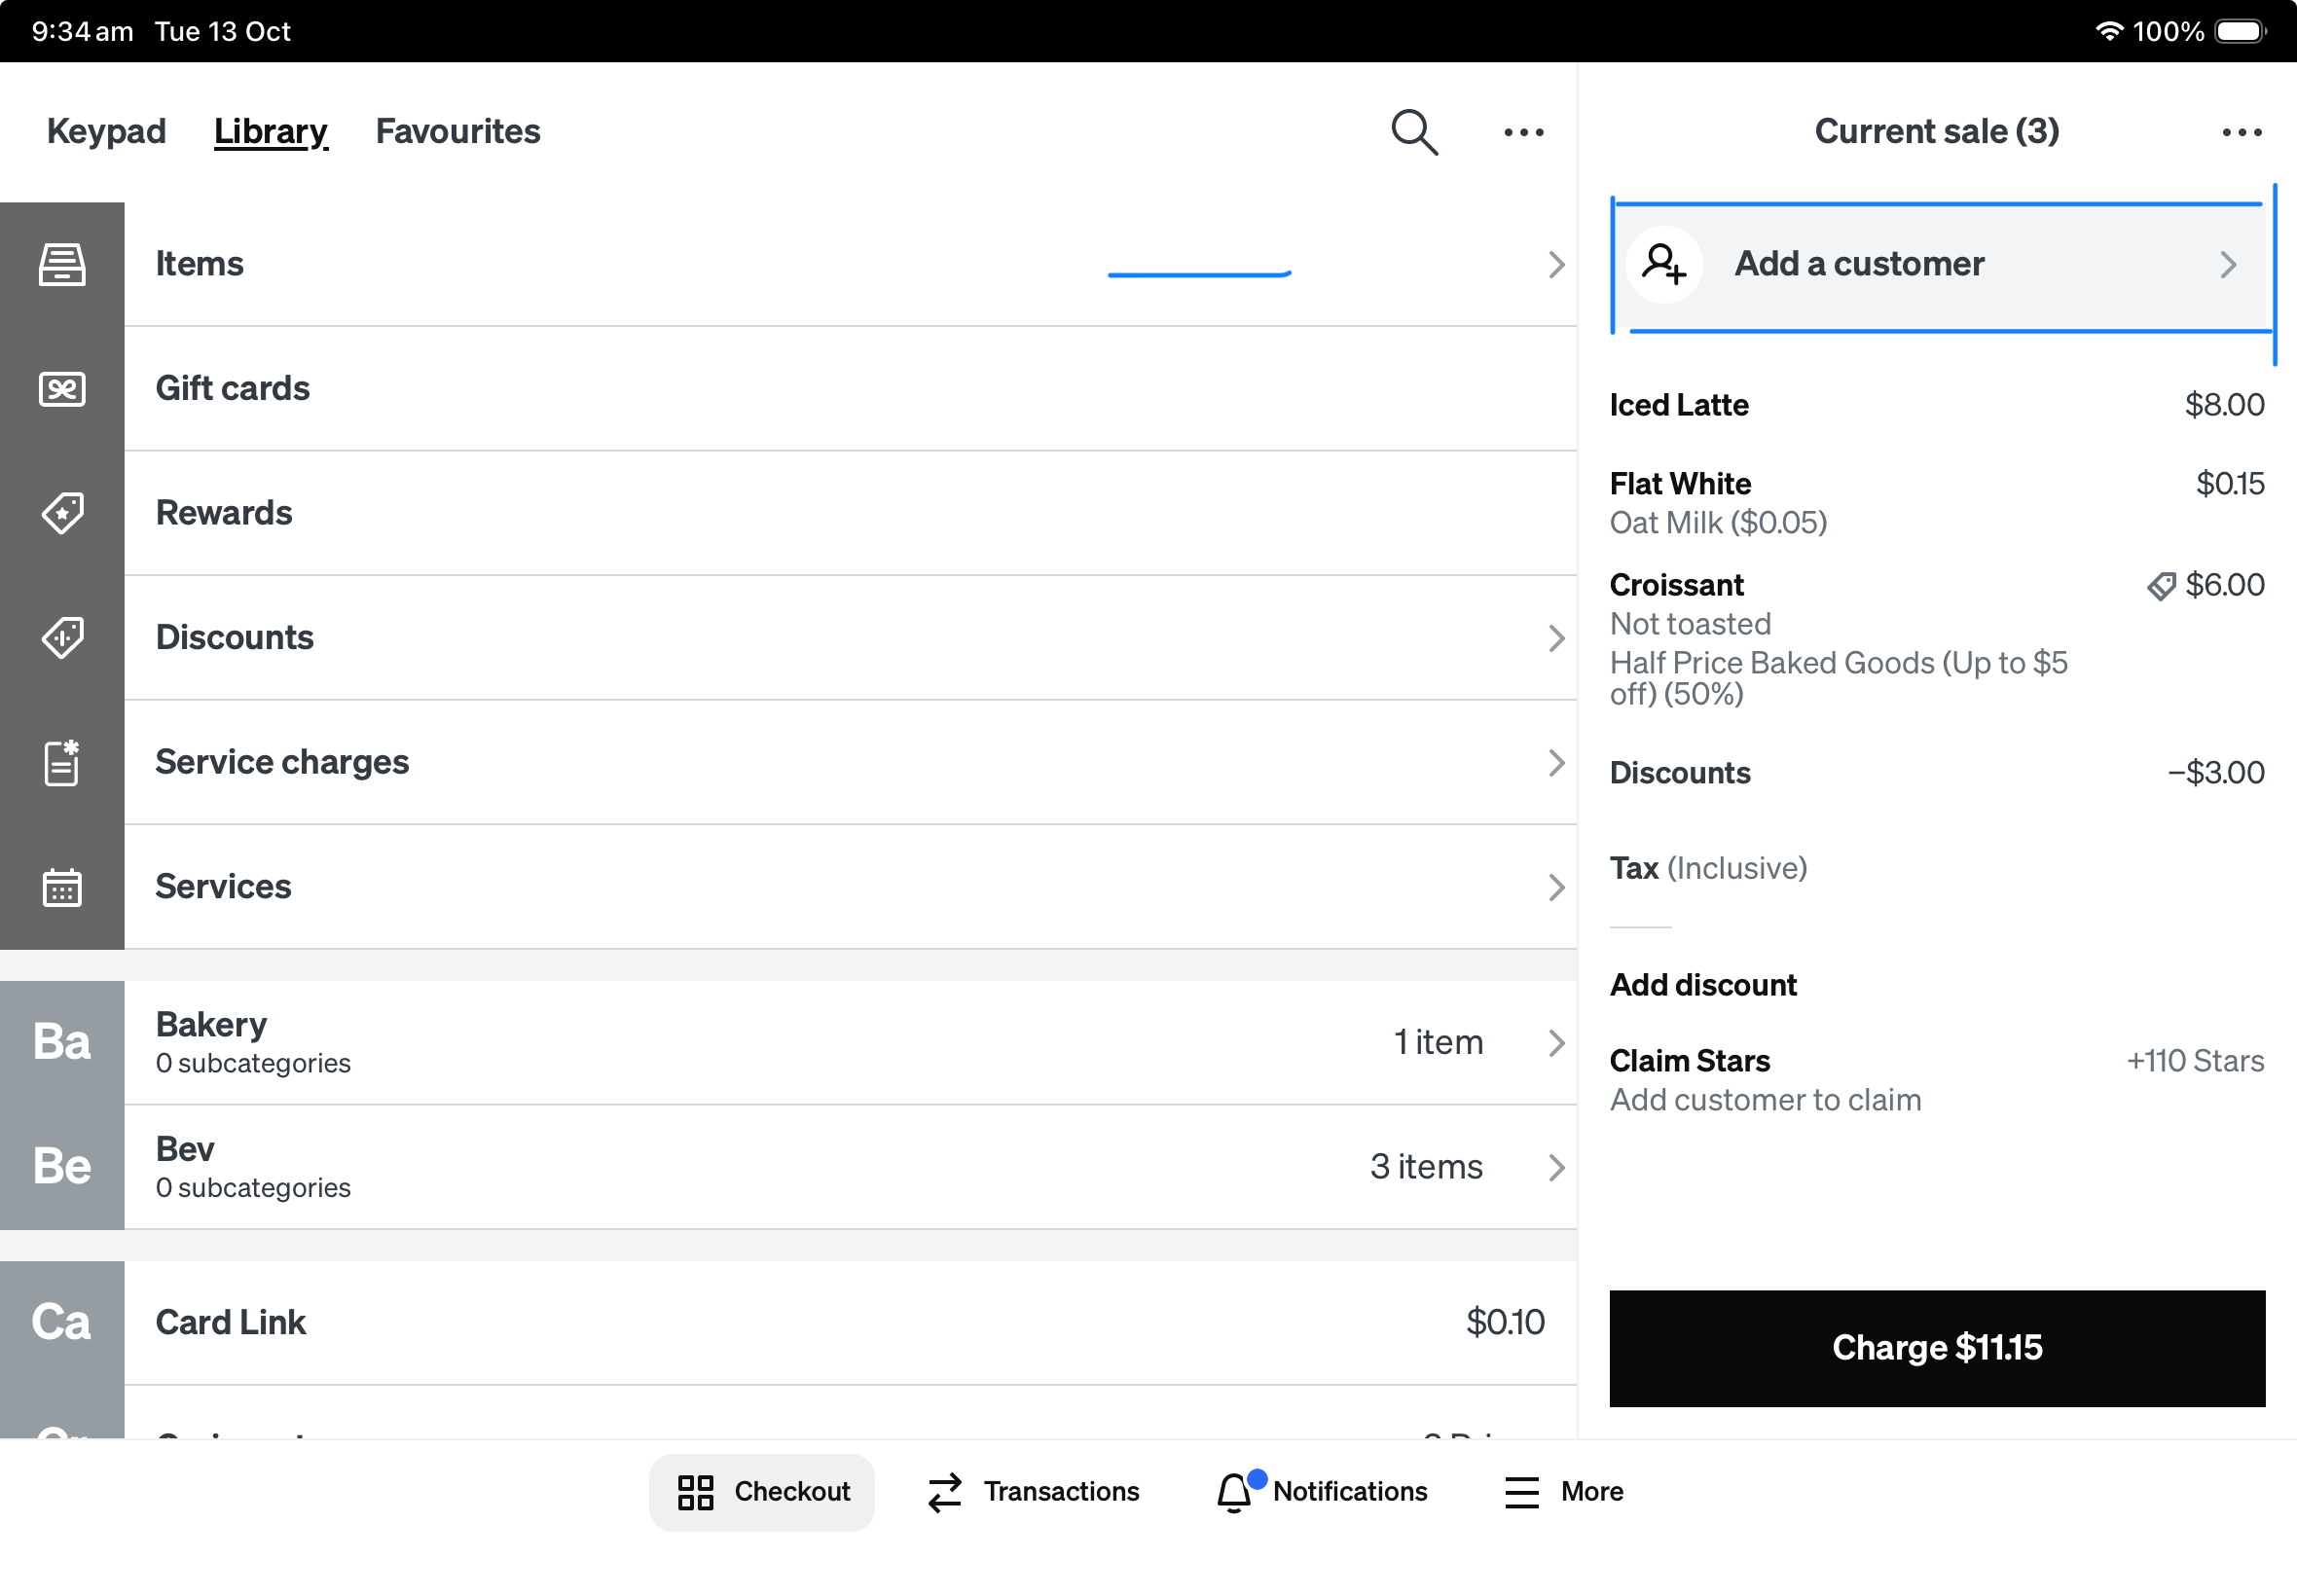The image size is (2297, 1596).
Task: Tap the Discounts −$3.00 sale row
Action: coord(1937,773)
